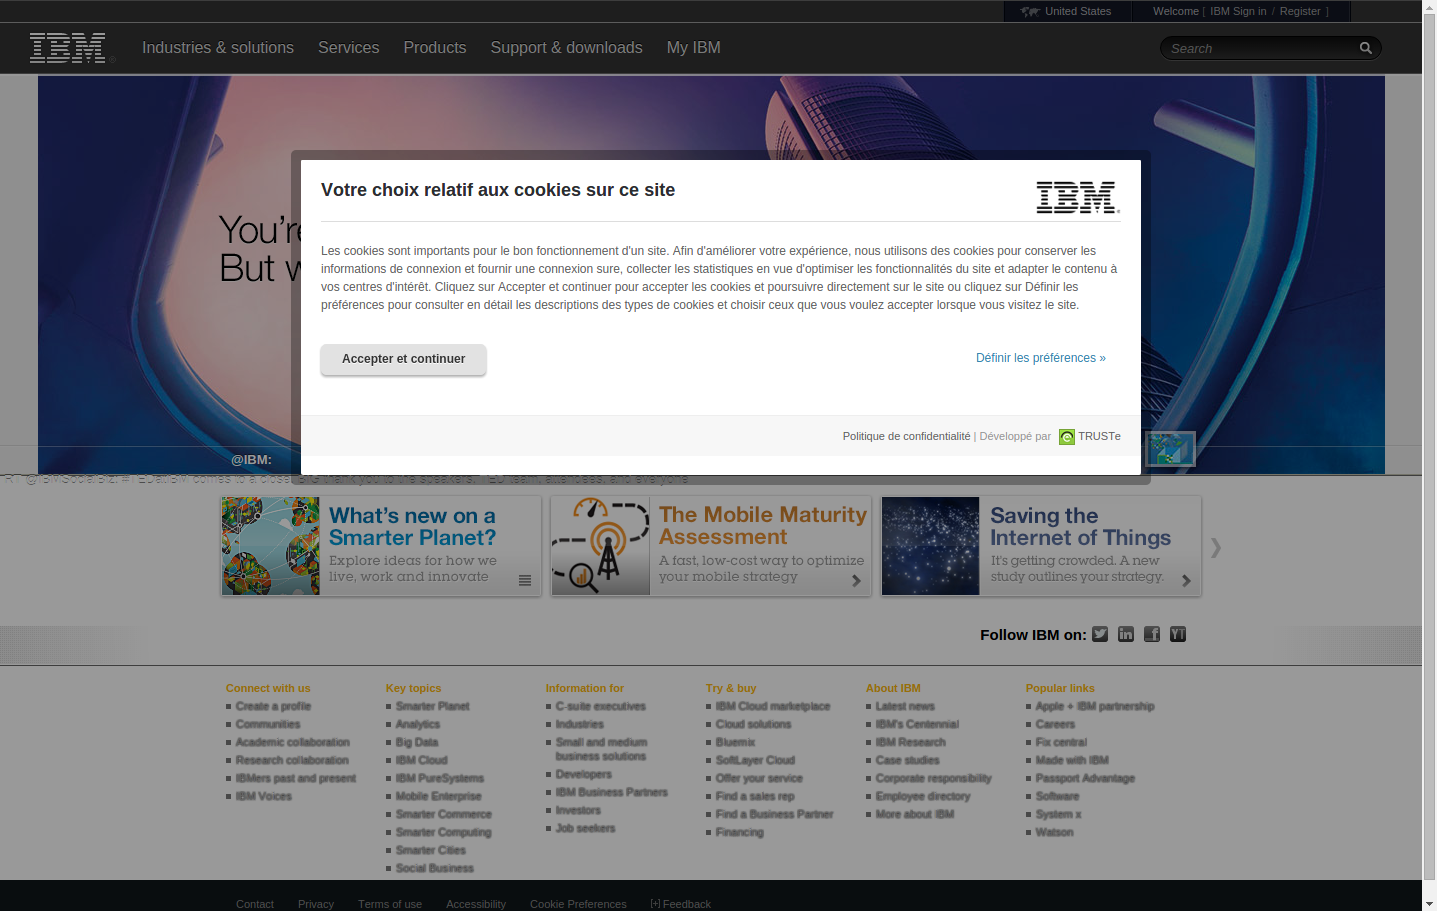Select the hero banner thumbnail preview
Screen dimensions: 1437x911
[x=1170, y=449]
